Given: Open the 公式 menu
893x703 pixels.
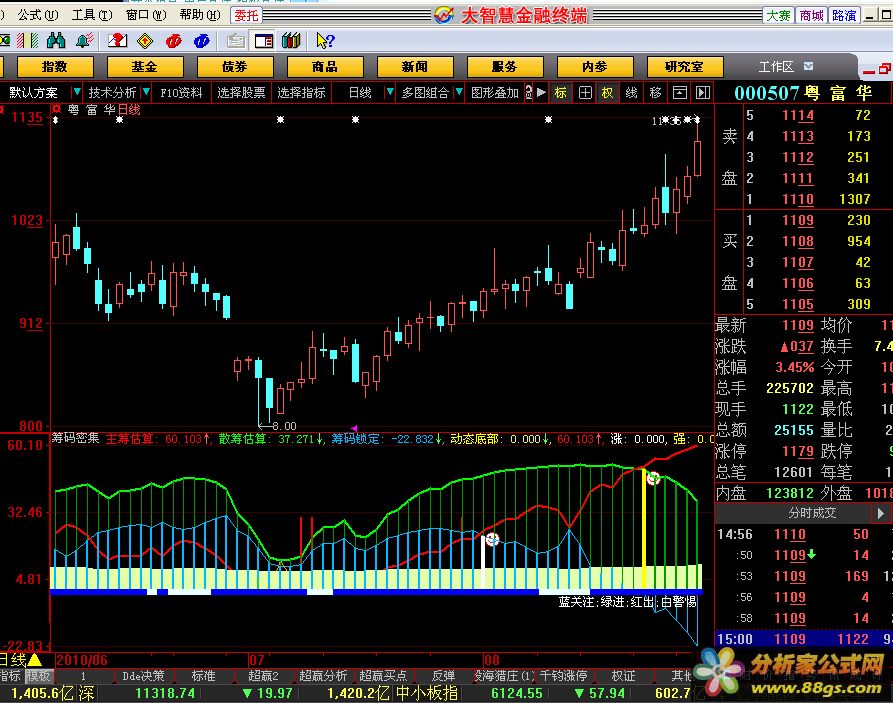Looking at the screenshot, I should pyautogui.click(x=37, y=15).
